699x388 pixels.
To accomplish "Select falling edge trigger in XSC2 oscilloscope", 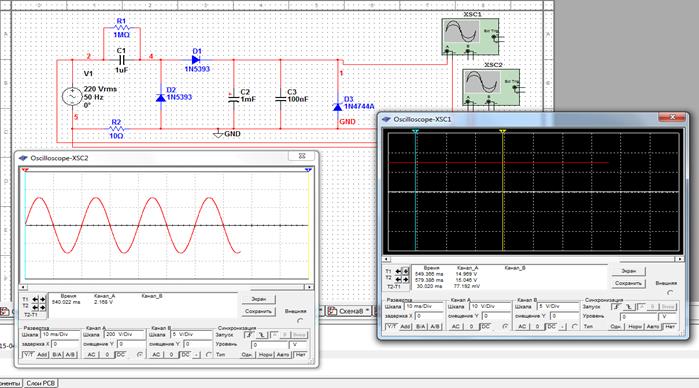I will click(x=262, y=335).
